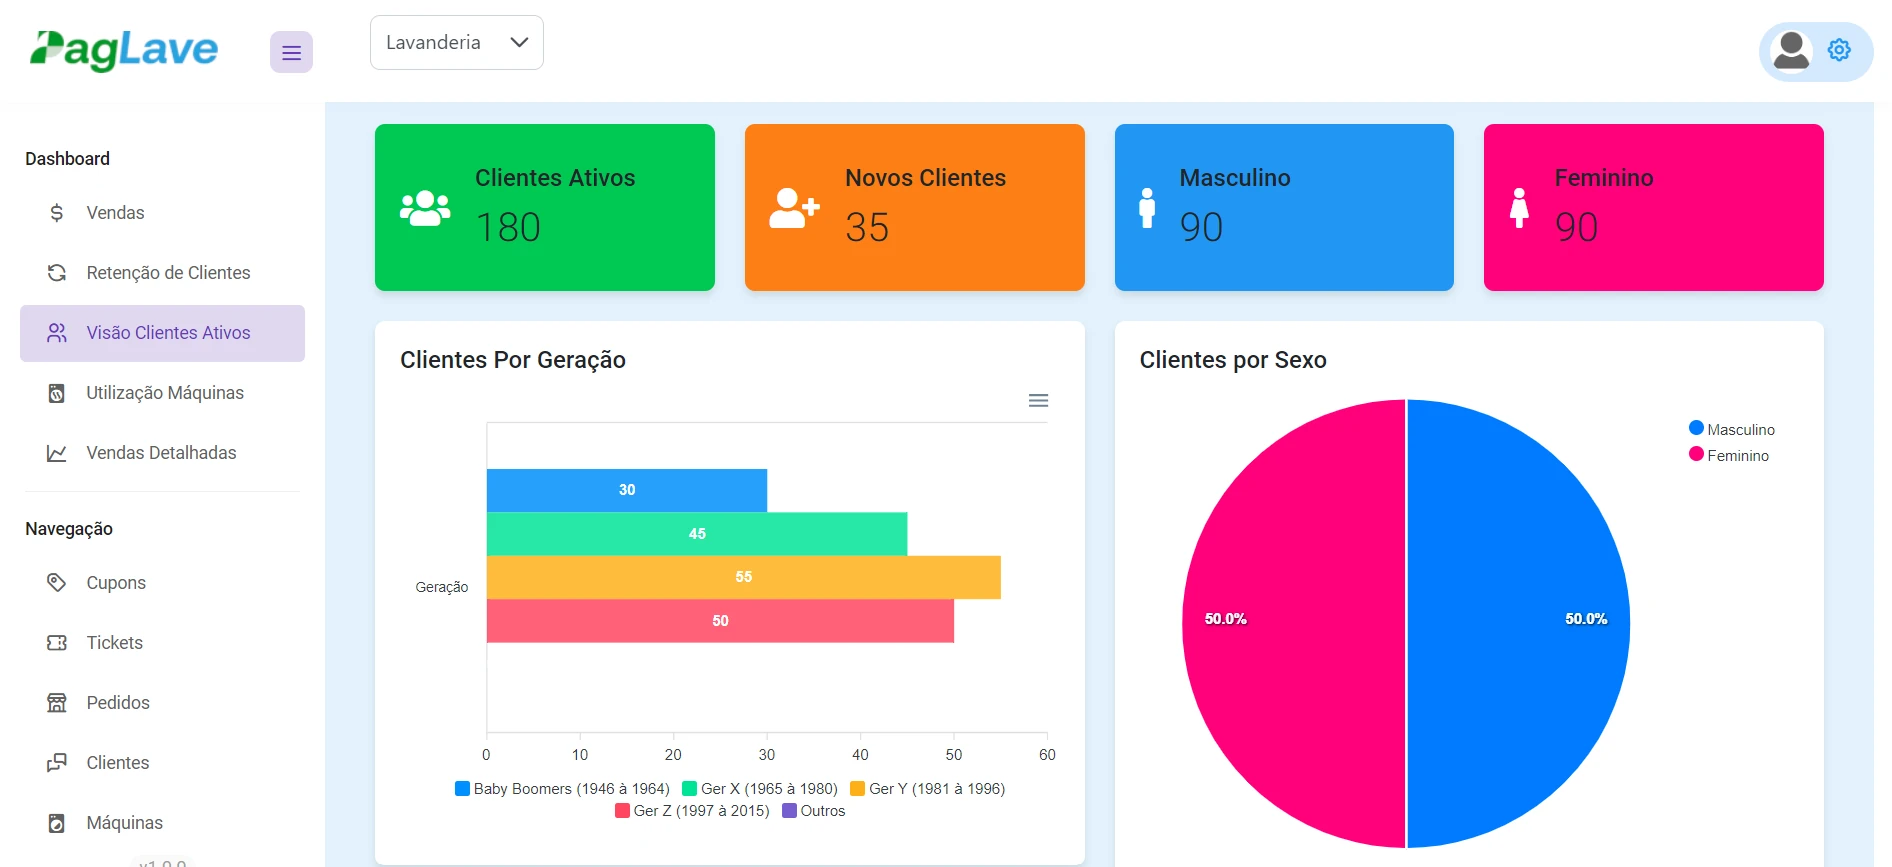
Task: Click the tag icon beside Cupons
Action: pyautogui.click(x=57, y=583)
